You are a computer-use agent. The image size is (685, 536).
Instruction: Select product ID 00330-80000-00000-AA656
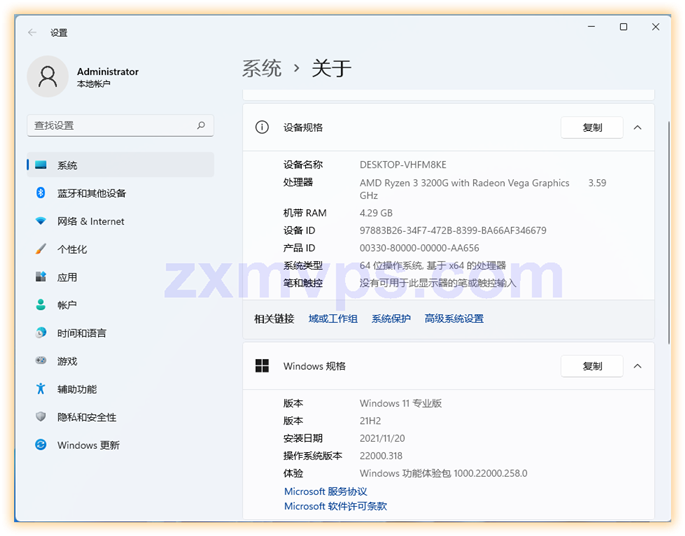click(x=419, y=248)
